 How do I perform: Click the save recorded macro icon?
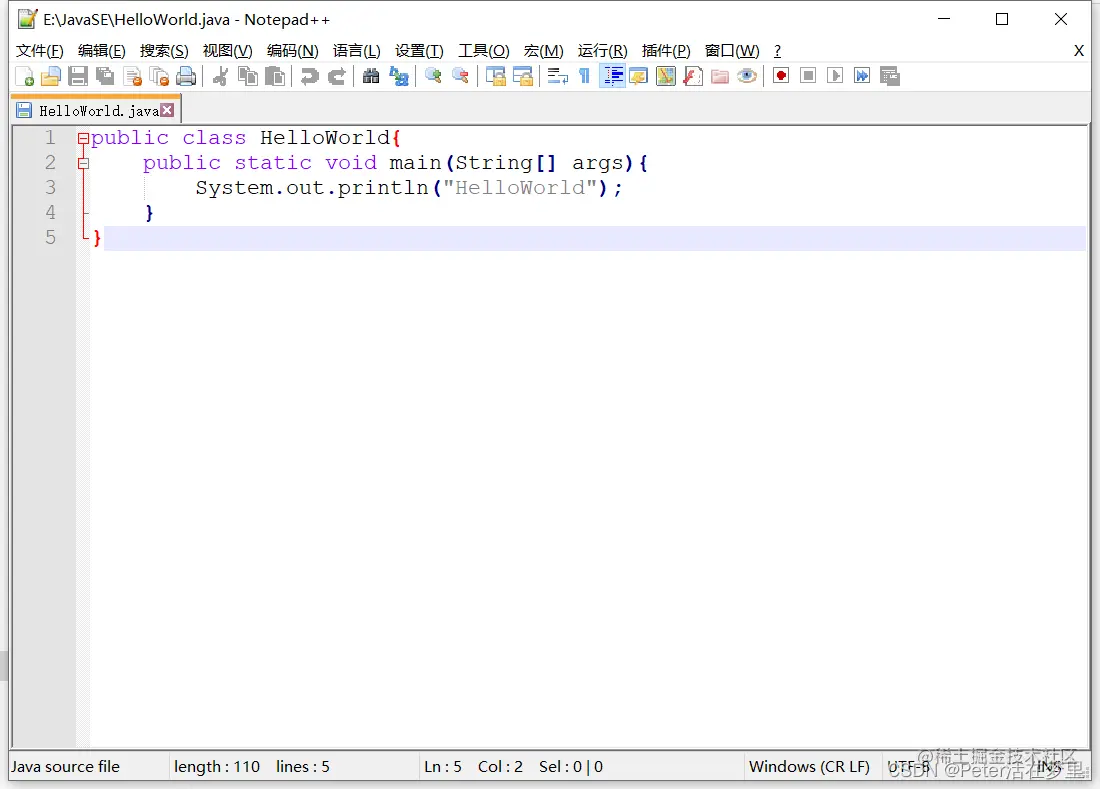[890, 76]
